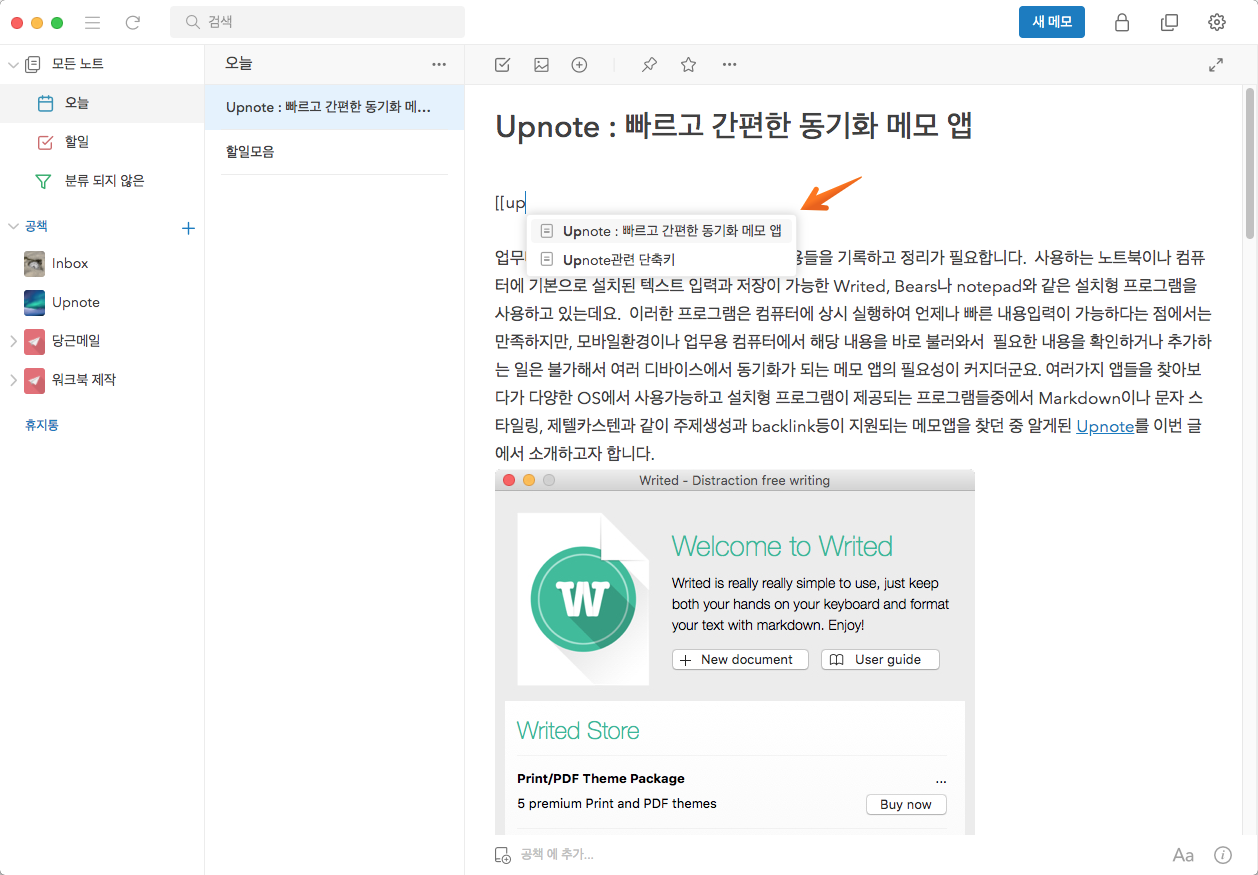Click User guide button in Writed image
The width and height of the screenshot is (1258, 875).
click(880, 660)
